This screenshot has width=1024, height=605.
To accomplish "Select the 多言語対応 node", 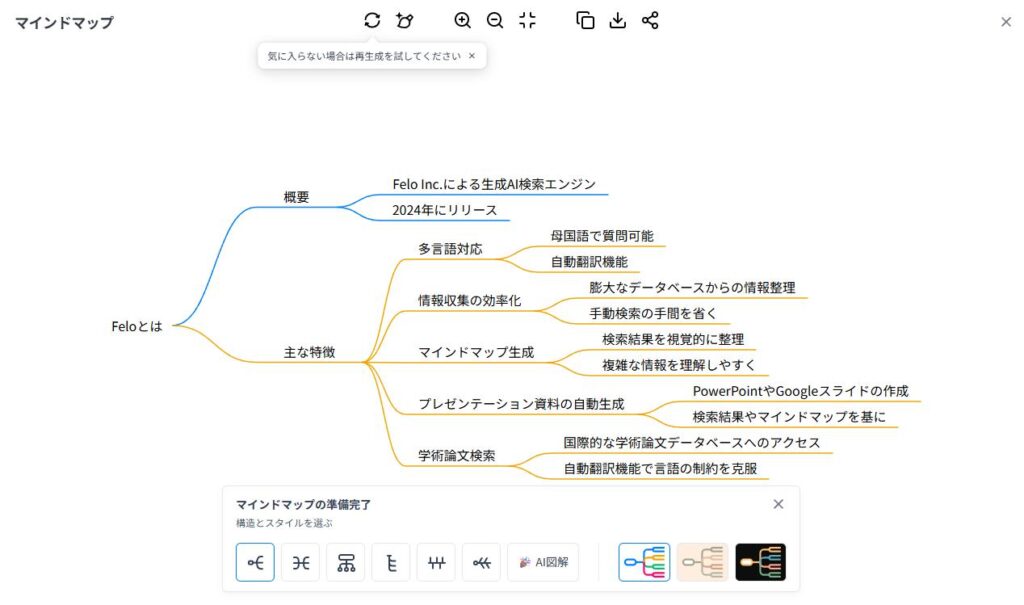I will 451,248.
